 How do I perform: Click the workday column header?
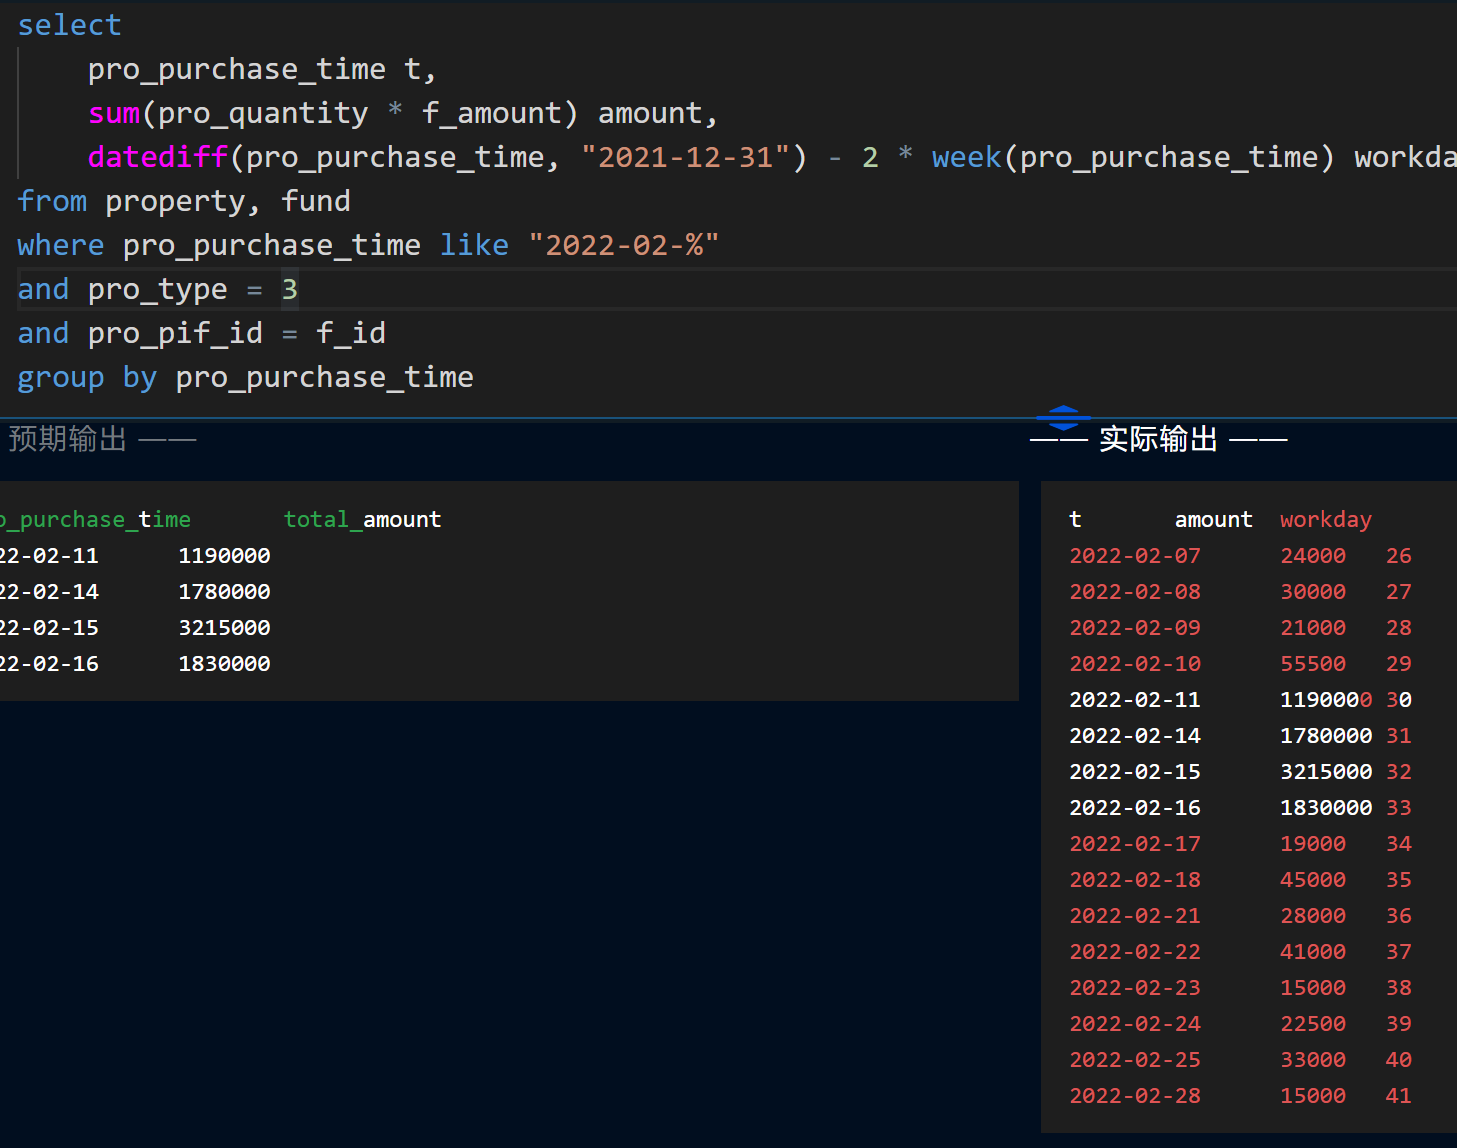tap(1325, 518)
